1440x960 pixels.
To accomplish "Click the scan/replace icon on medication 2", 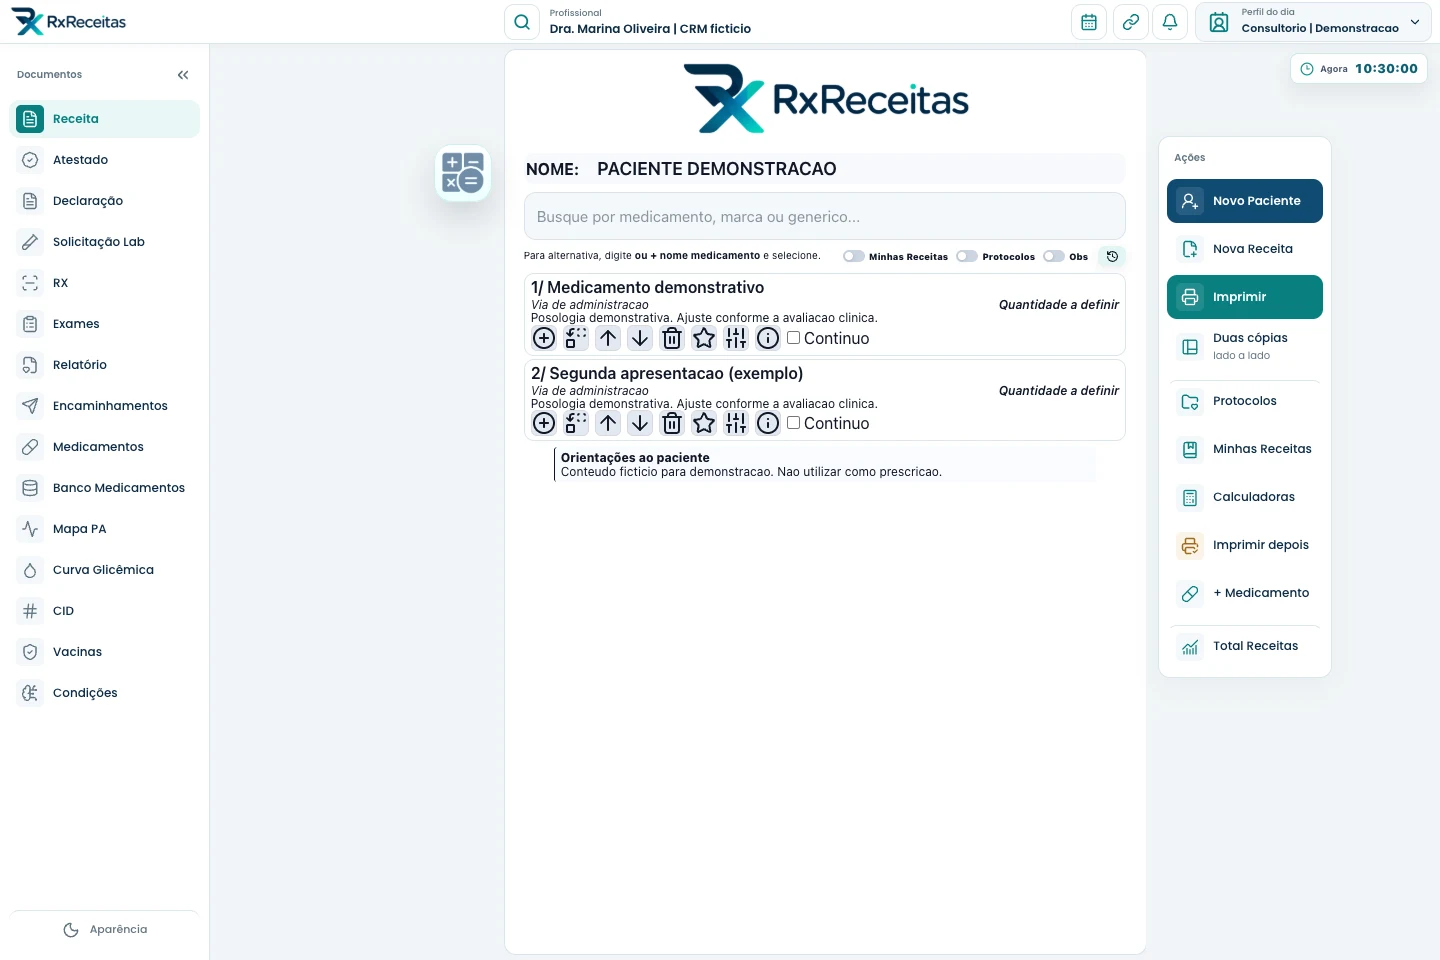I will [576, 423].
